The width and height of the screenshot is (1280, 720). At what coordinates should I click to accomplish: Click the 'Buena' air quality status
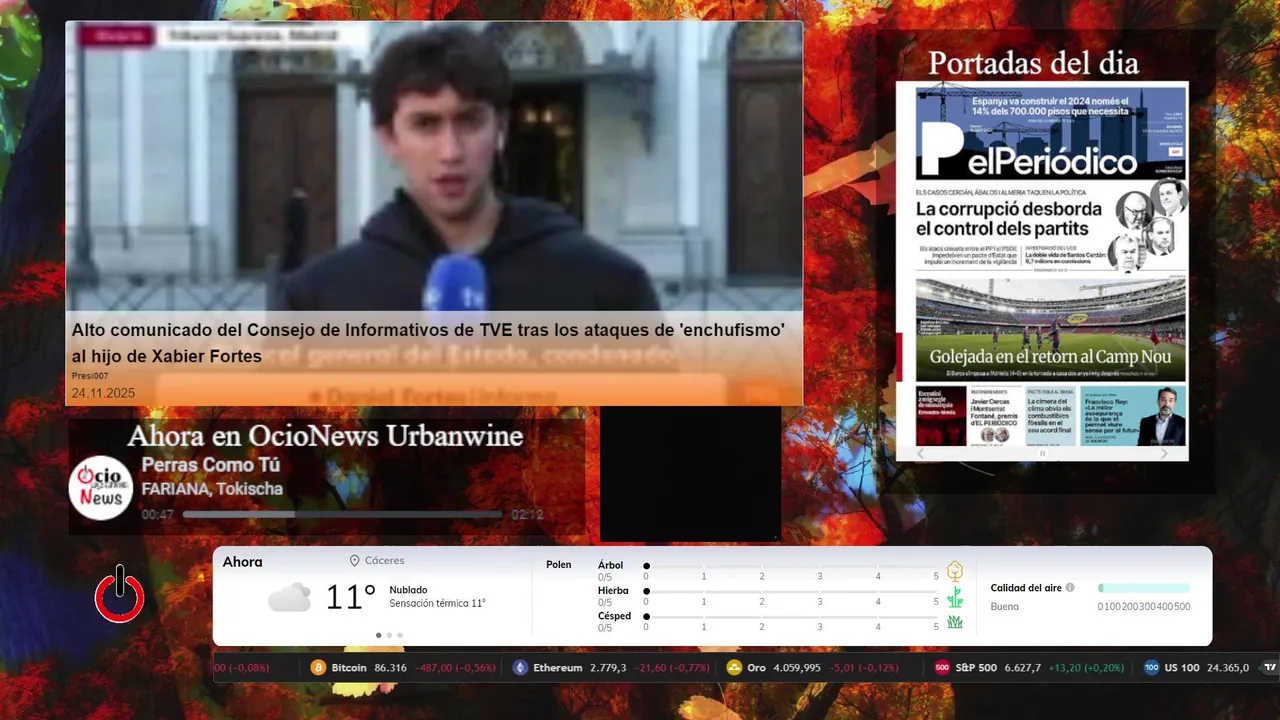(x=1005, y=606)
